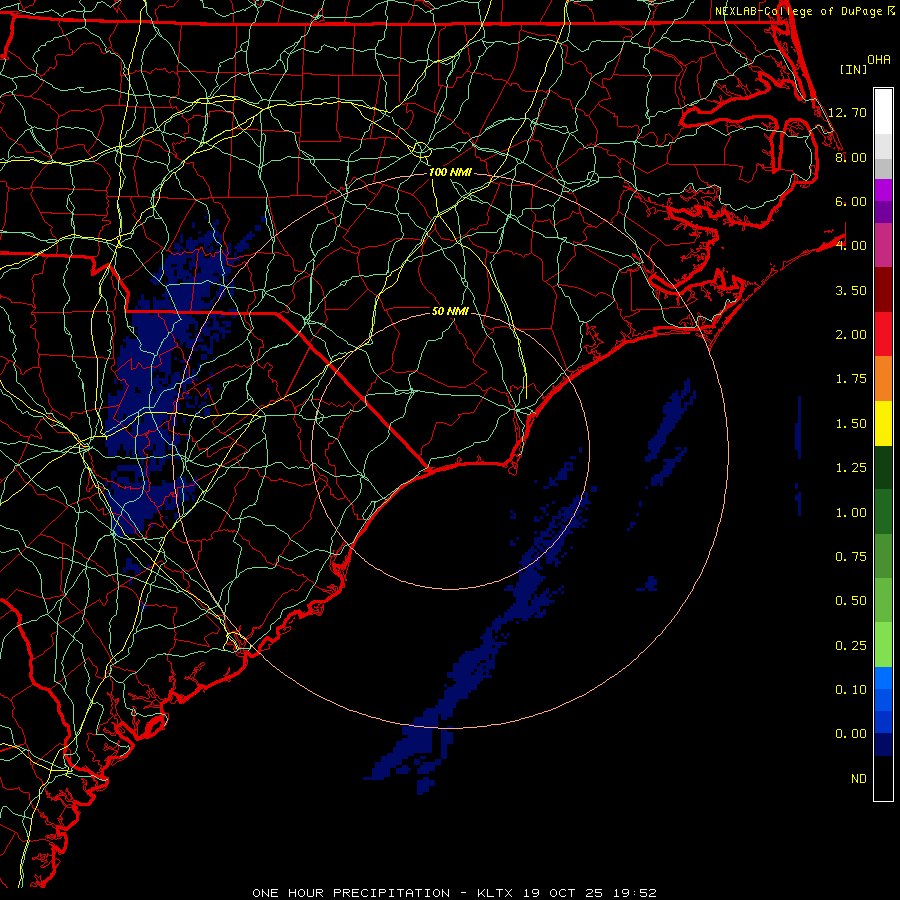Click the 2.00 legend value
This screenshot has height=900, width=900.
[851, 335]
